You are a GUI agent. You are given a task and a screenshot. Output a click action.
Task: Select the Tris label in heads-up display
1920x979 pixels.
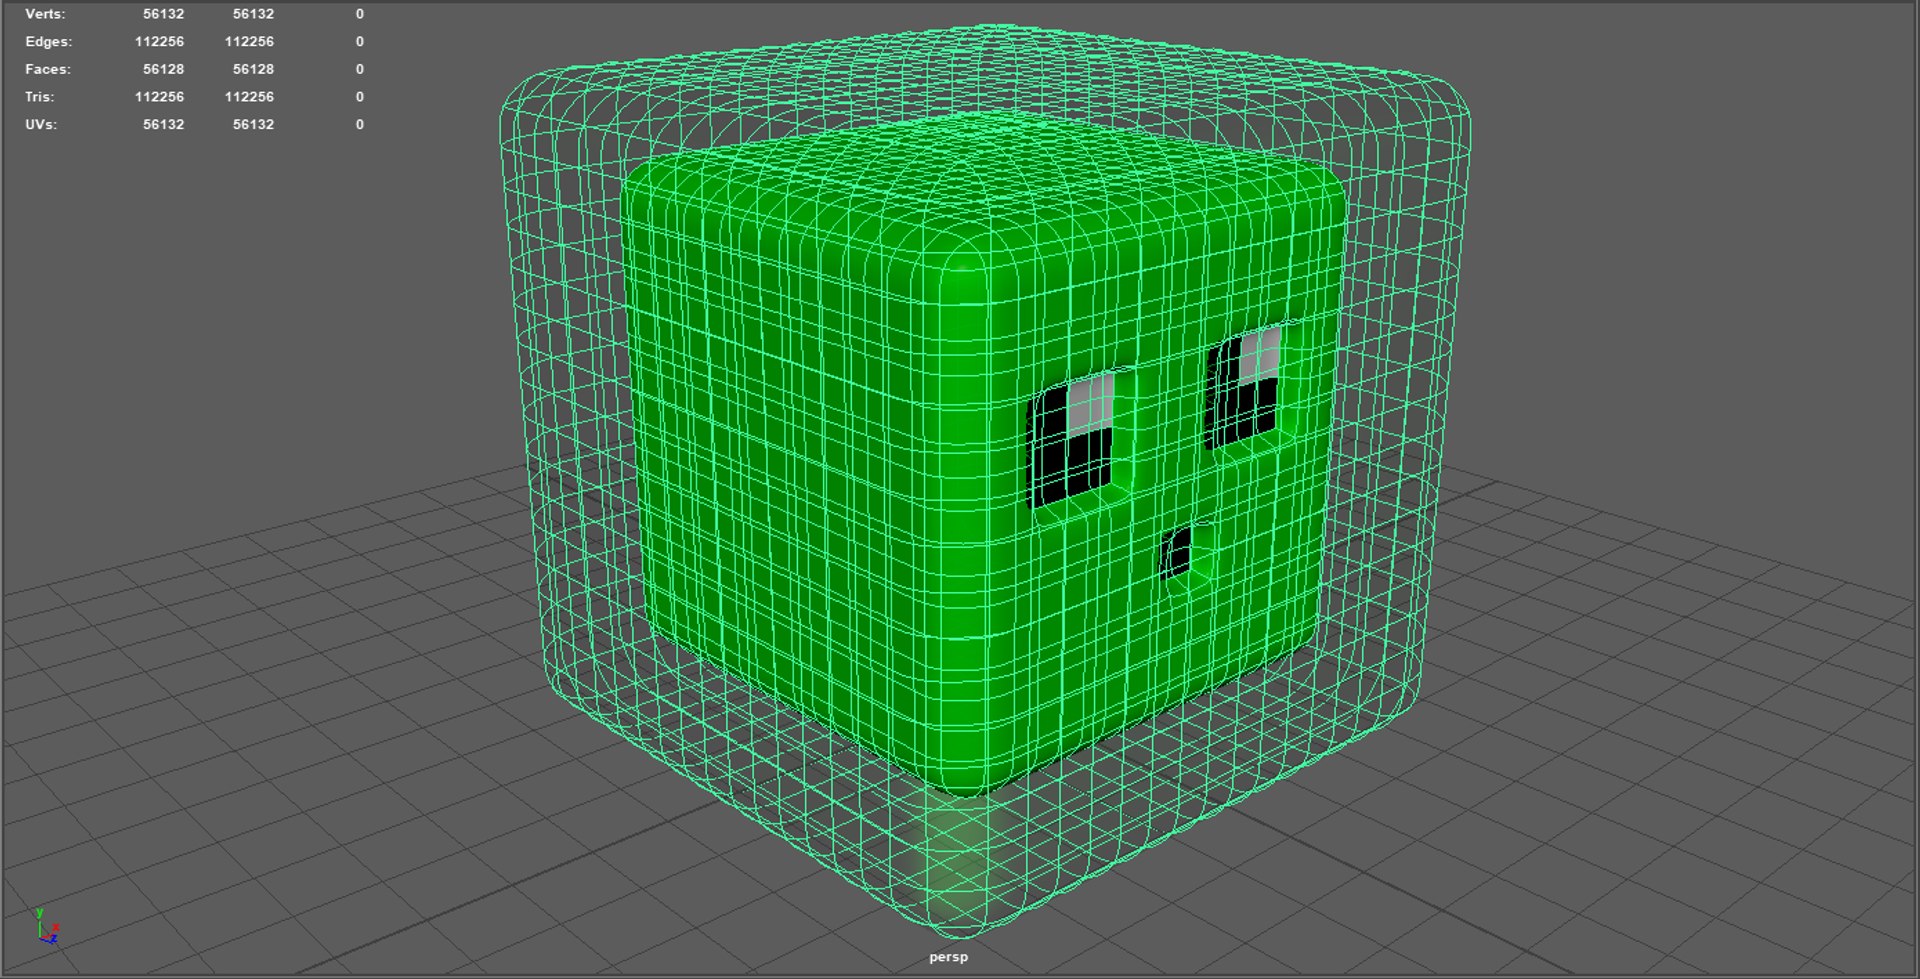[40, 97]
